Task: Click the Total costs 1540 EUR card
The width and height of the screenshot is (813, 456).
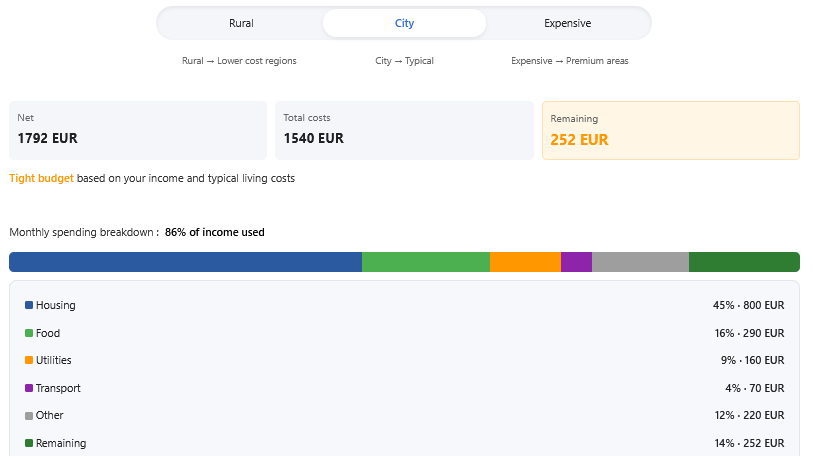Action: pyautogui.click(x=404, y=130)
